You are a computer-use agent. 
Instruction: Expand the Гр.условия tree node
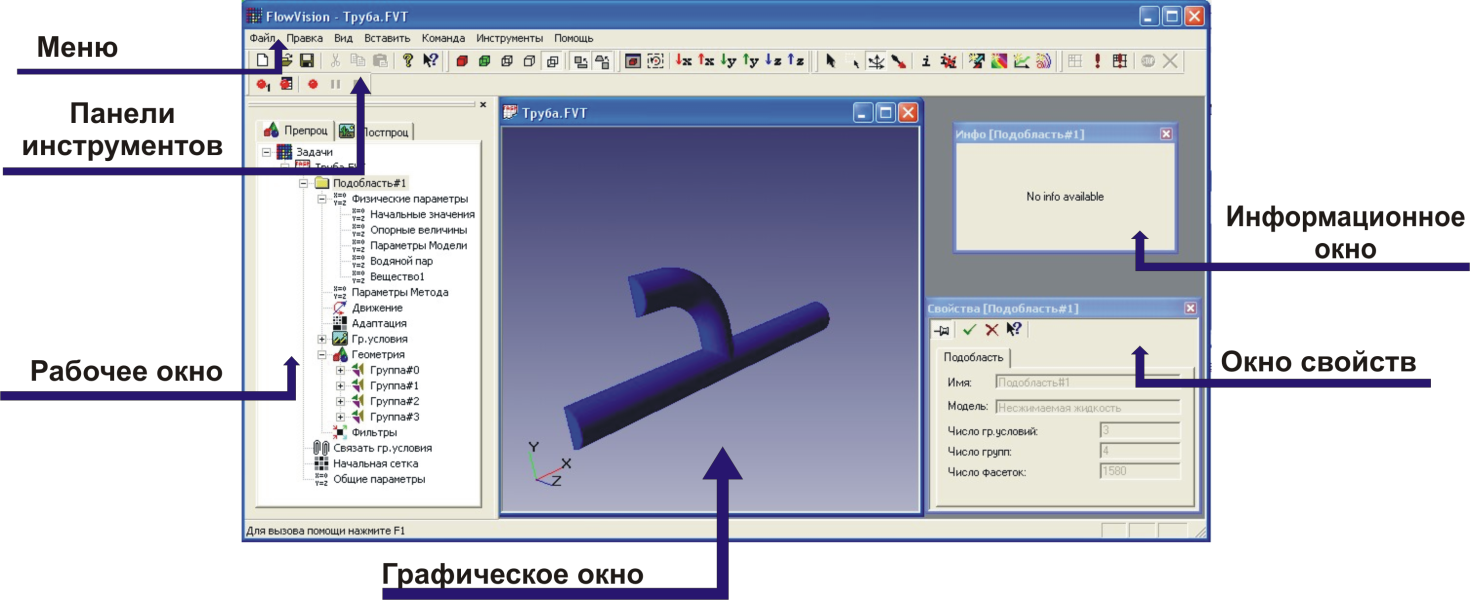(x=322, y=340)
